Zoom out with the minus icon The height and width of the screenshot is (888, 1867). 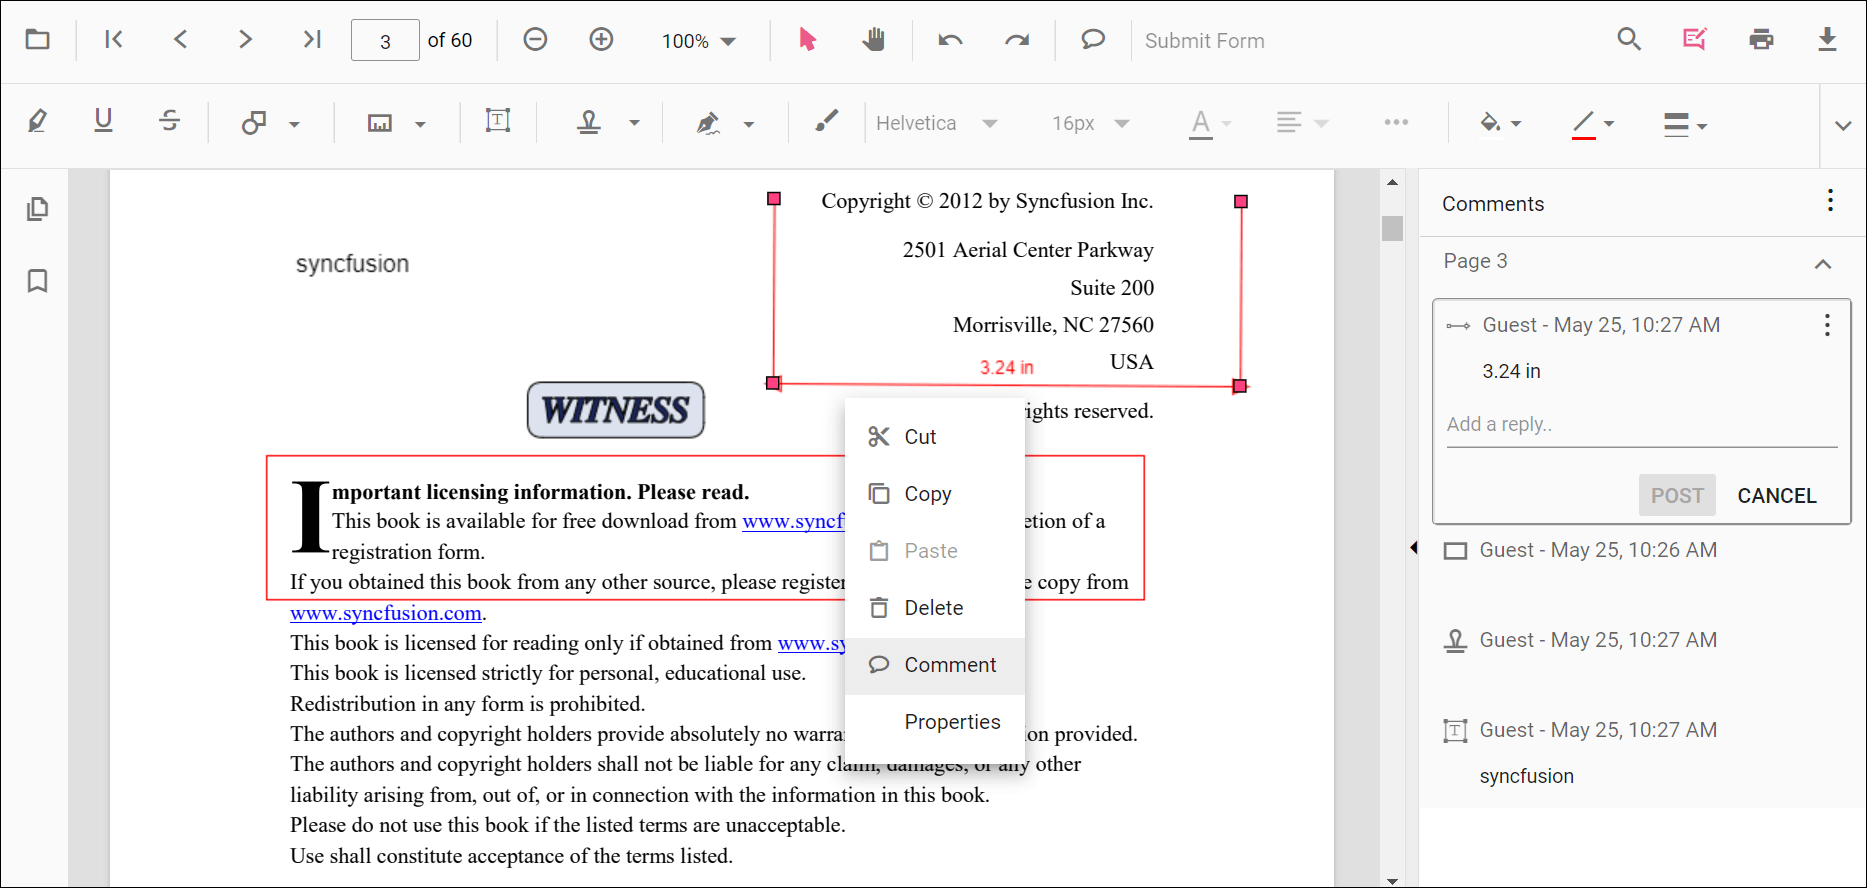[x=535, y=40]
